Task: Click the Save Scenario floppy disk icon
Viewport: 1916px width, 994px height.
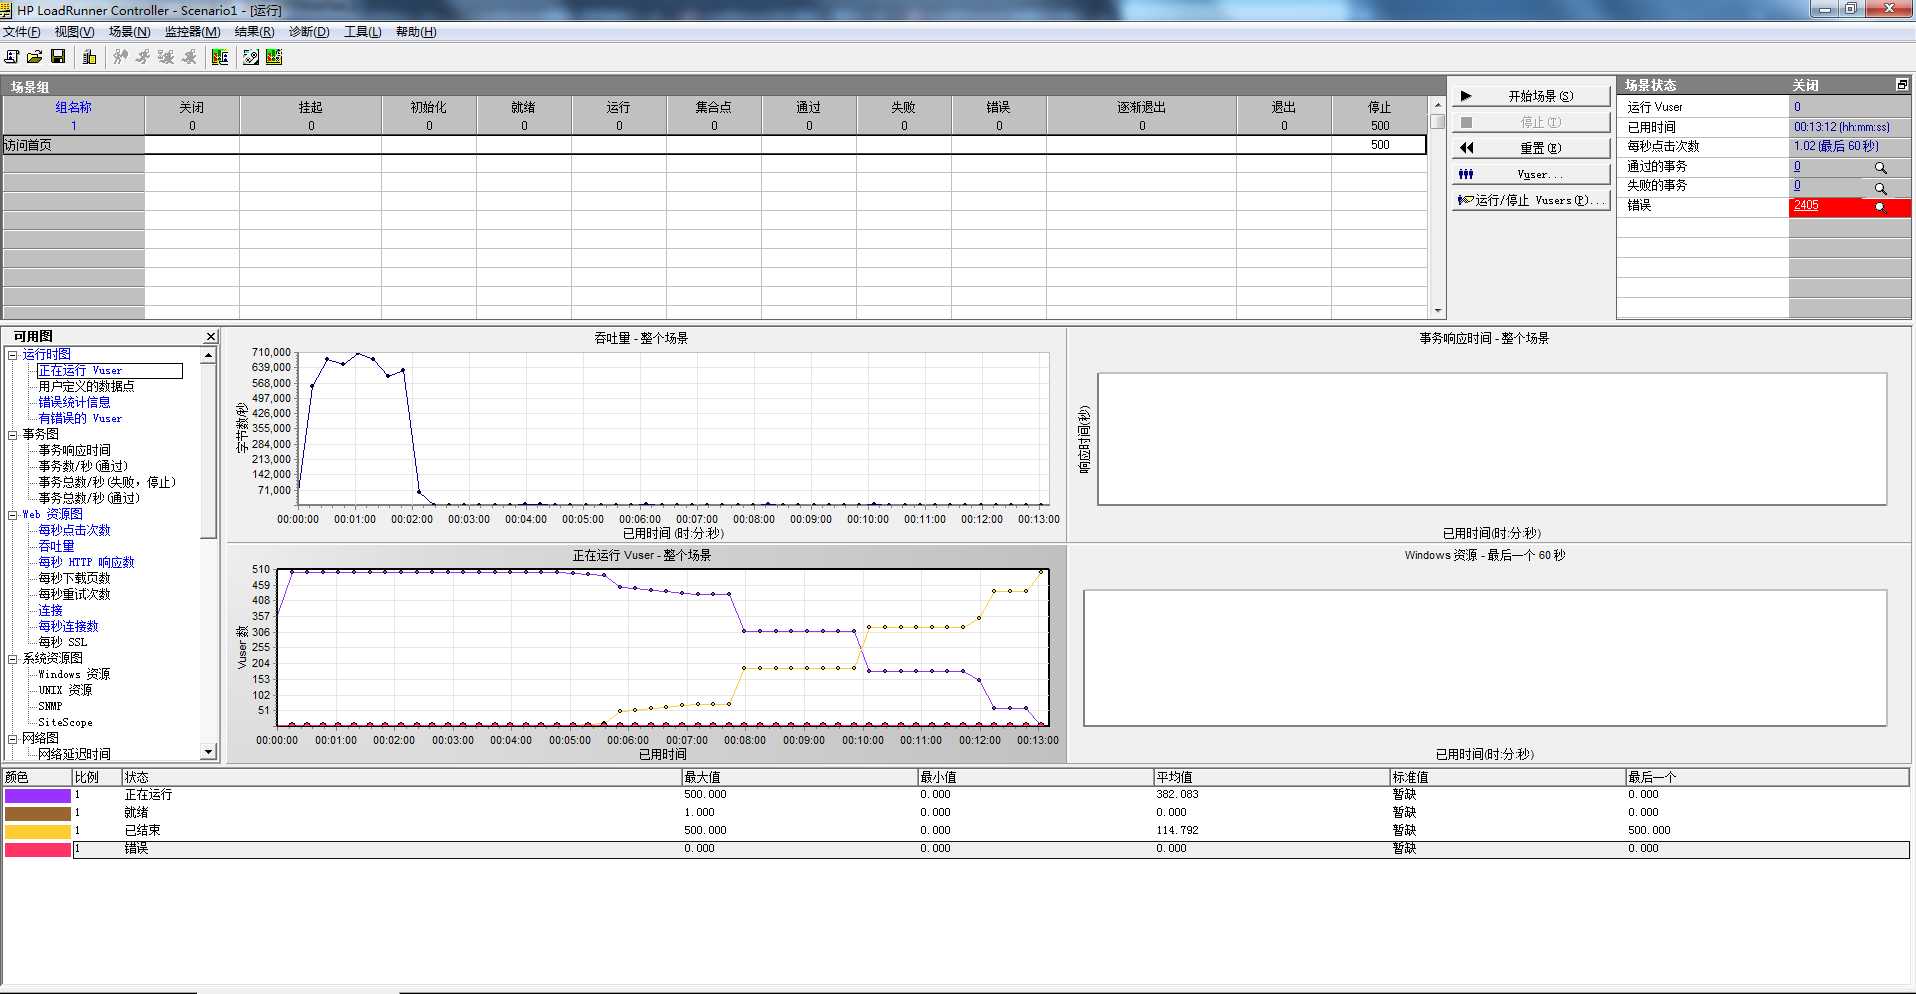Action: (58, 57)
